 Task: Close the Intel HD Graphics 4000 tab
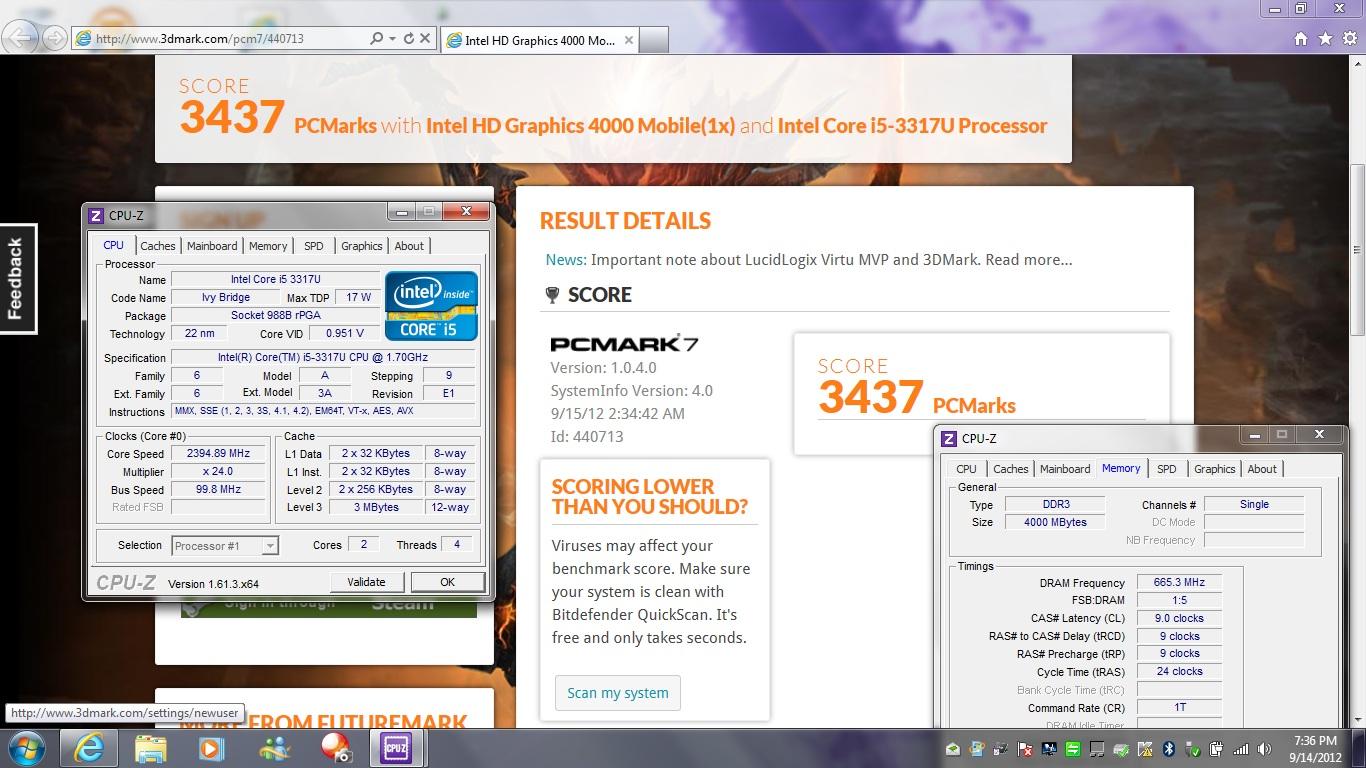coord(629,40)
